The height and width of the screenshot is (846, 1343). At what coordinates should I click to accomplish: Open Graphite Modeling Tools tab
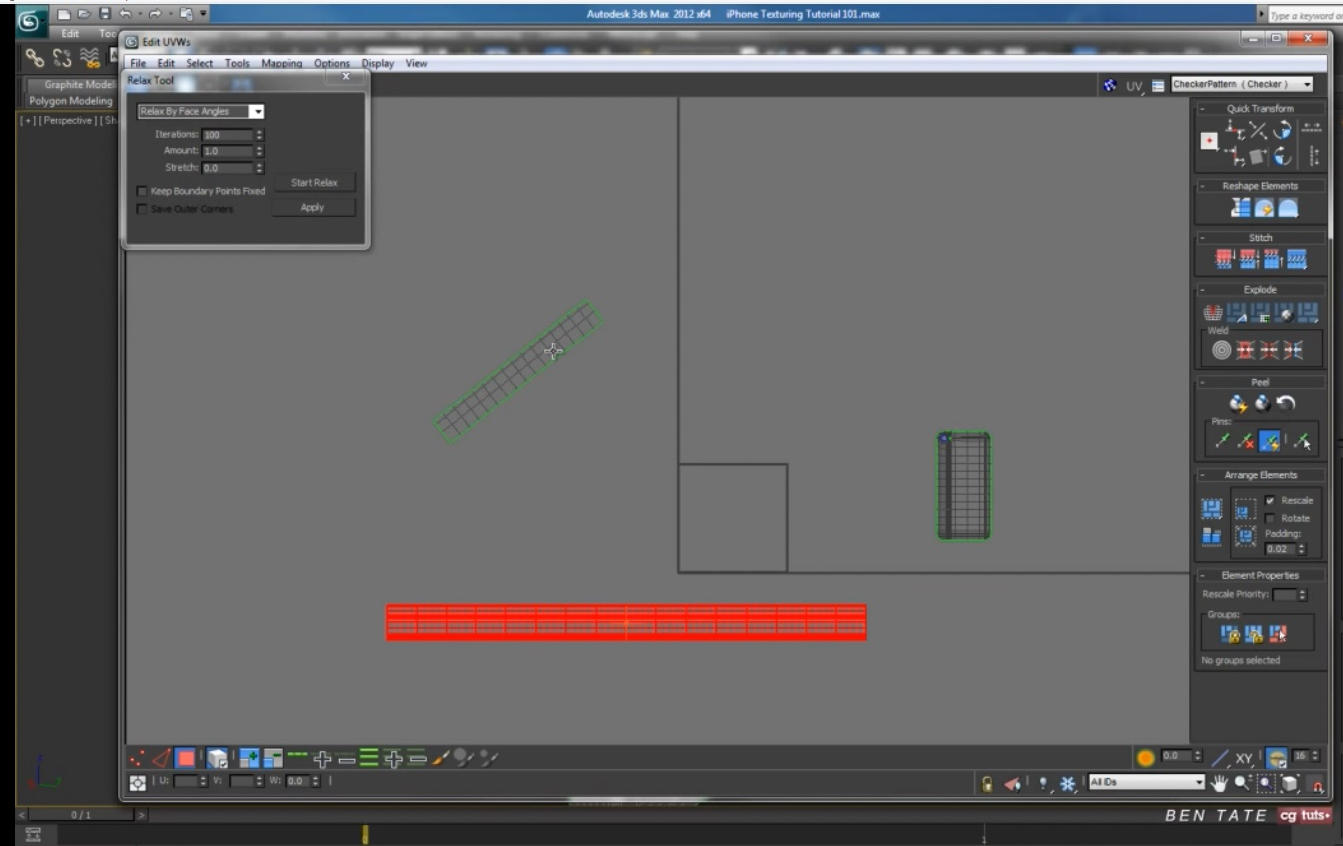click(79, 85)
